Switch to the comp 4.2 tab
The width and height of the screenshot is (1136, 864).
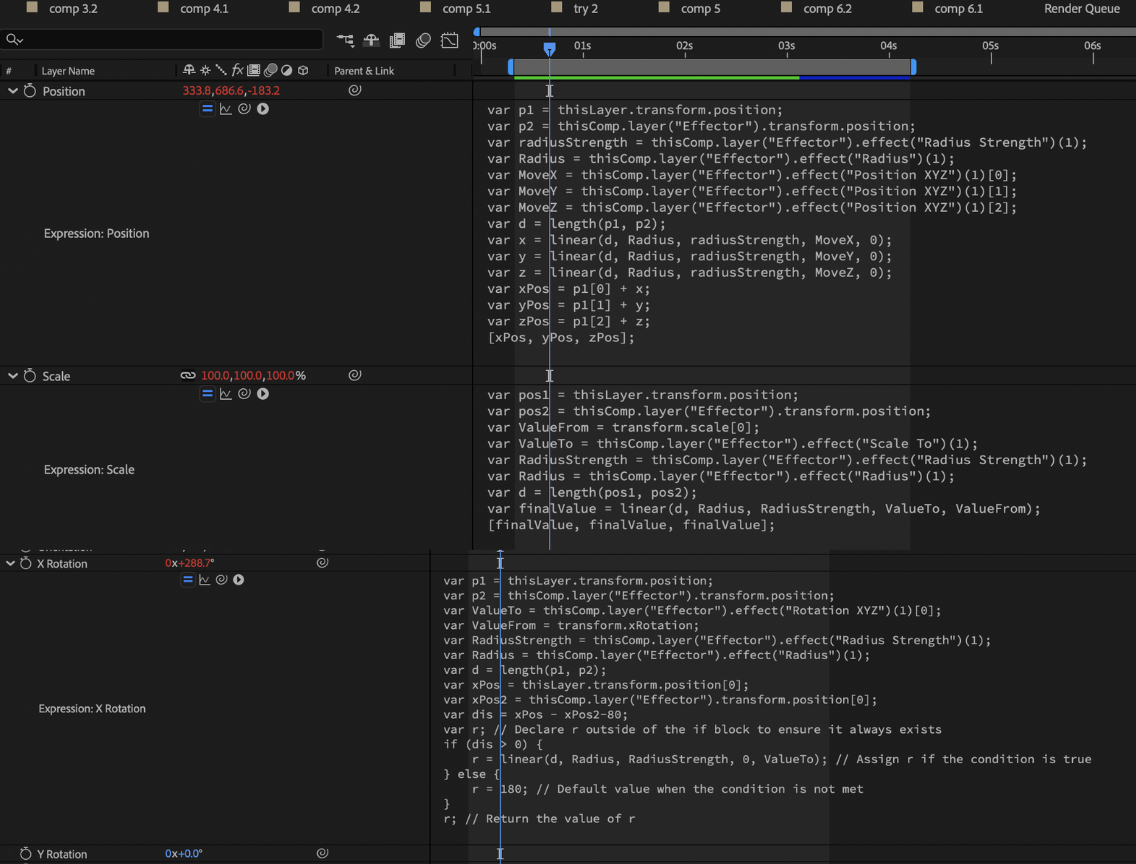[x=334, y=9]
